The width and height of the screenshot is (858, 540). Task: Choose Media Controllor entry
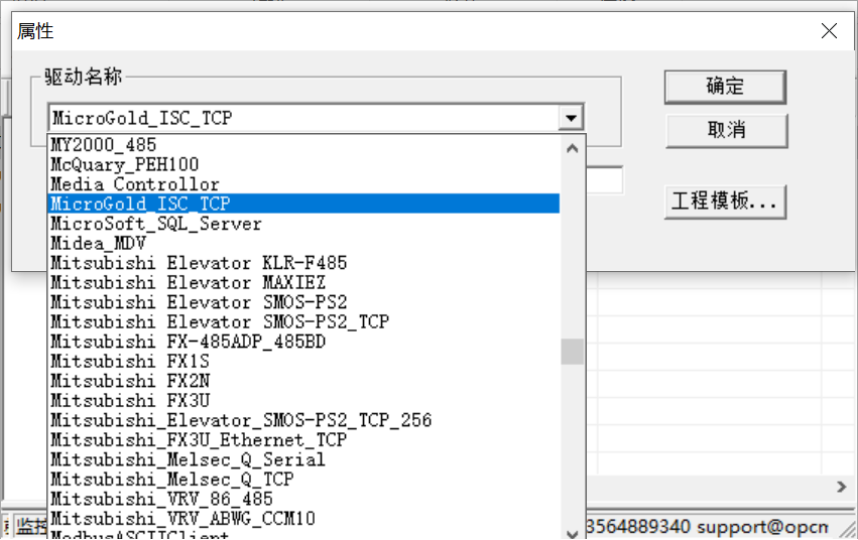point(304,184)
